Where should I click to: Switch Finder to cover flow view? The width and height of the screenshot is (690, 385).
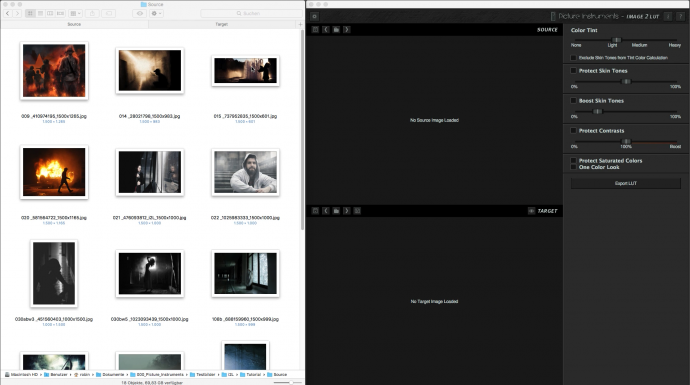pos(60,14)
